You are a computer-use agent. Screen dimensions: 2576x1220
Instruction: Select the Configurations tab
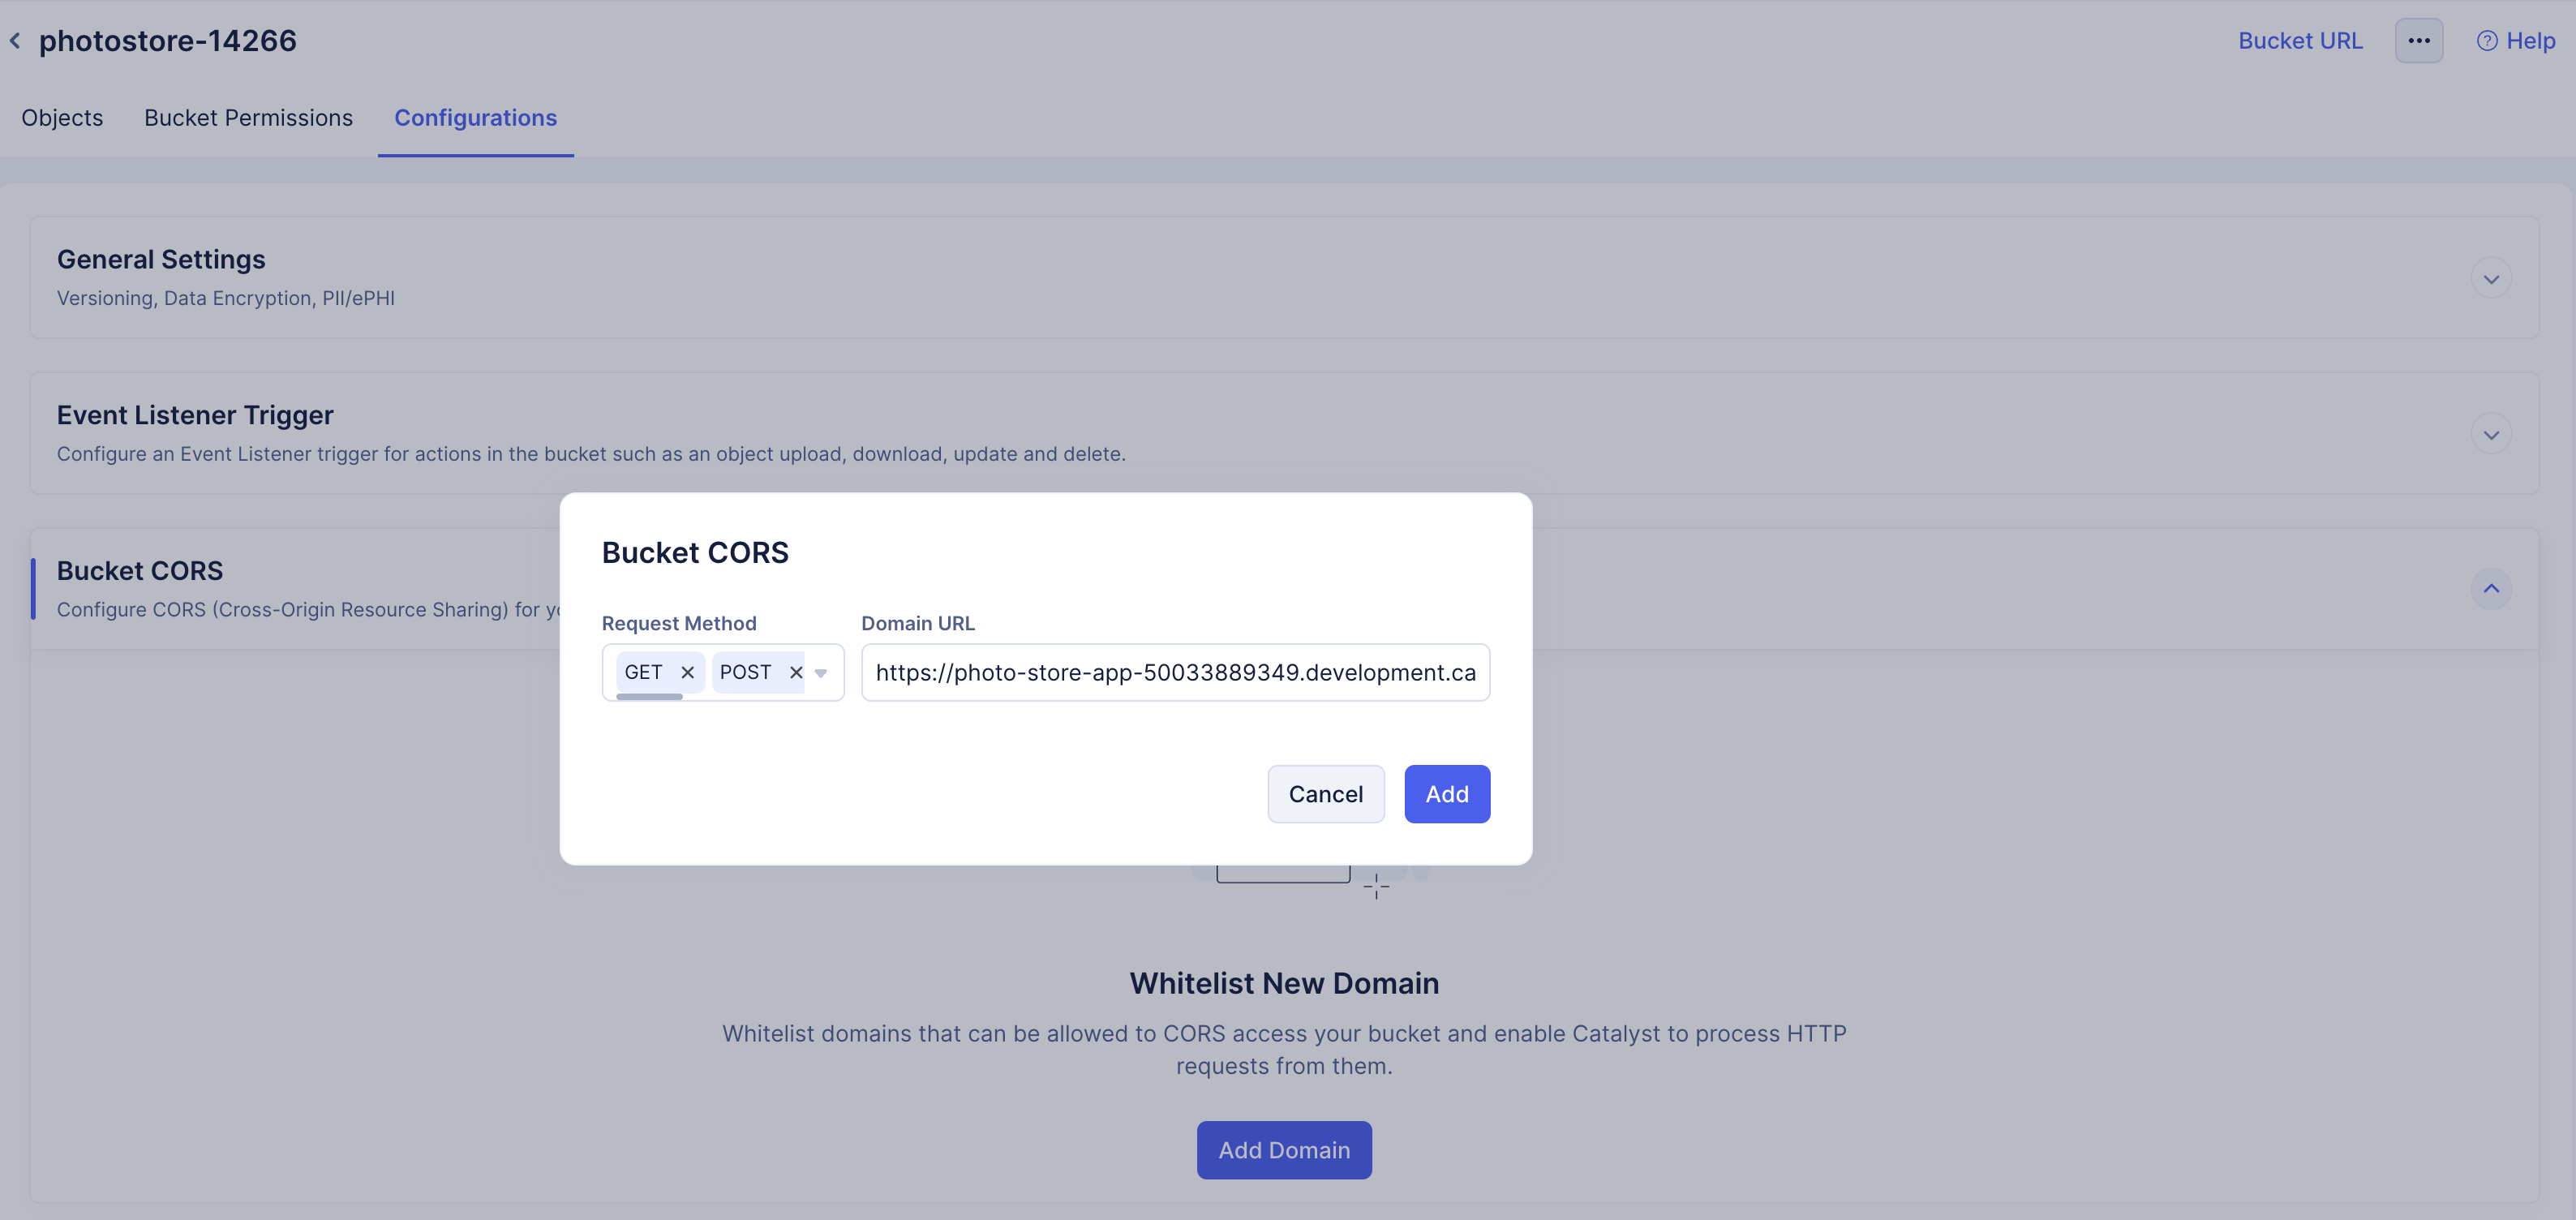(475, 118)
